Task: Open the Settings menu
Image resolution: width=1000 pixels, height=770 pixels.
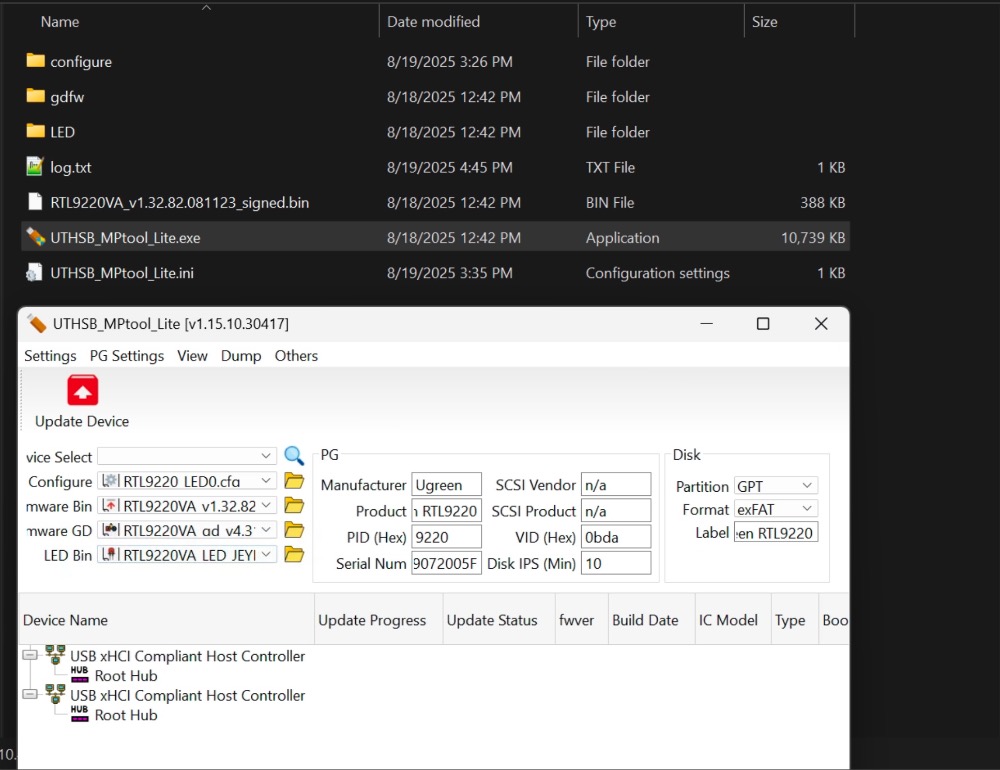Action: [50, 355]
